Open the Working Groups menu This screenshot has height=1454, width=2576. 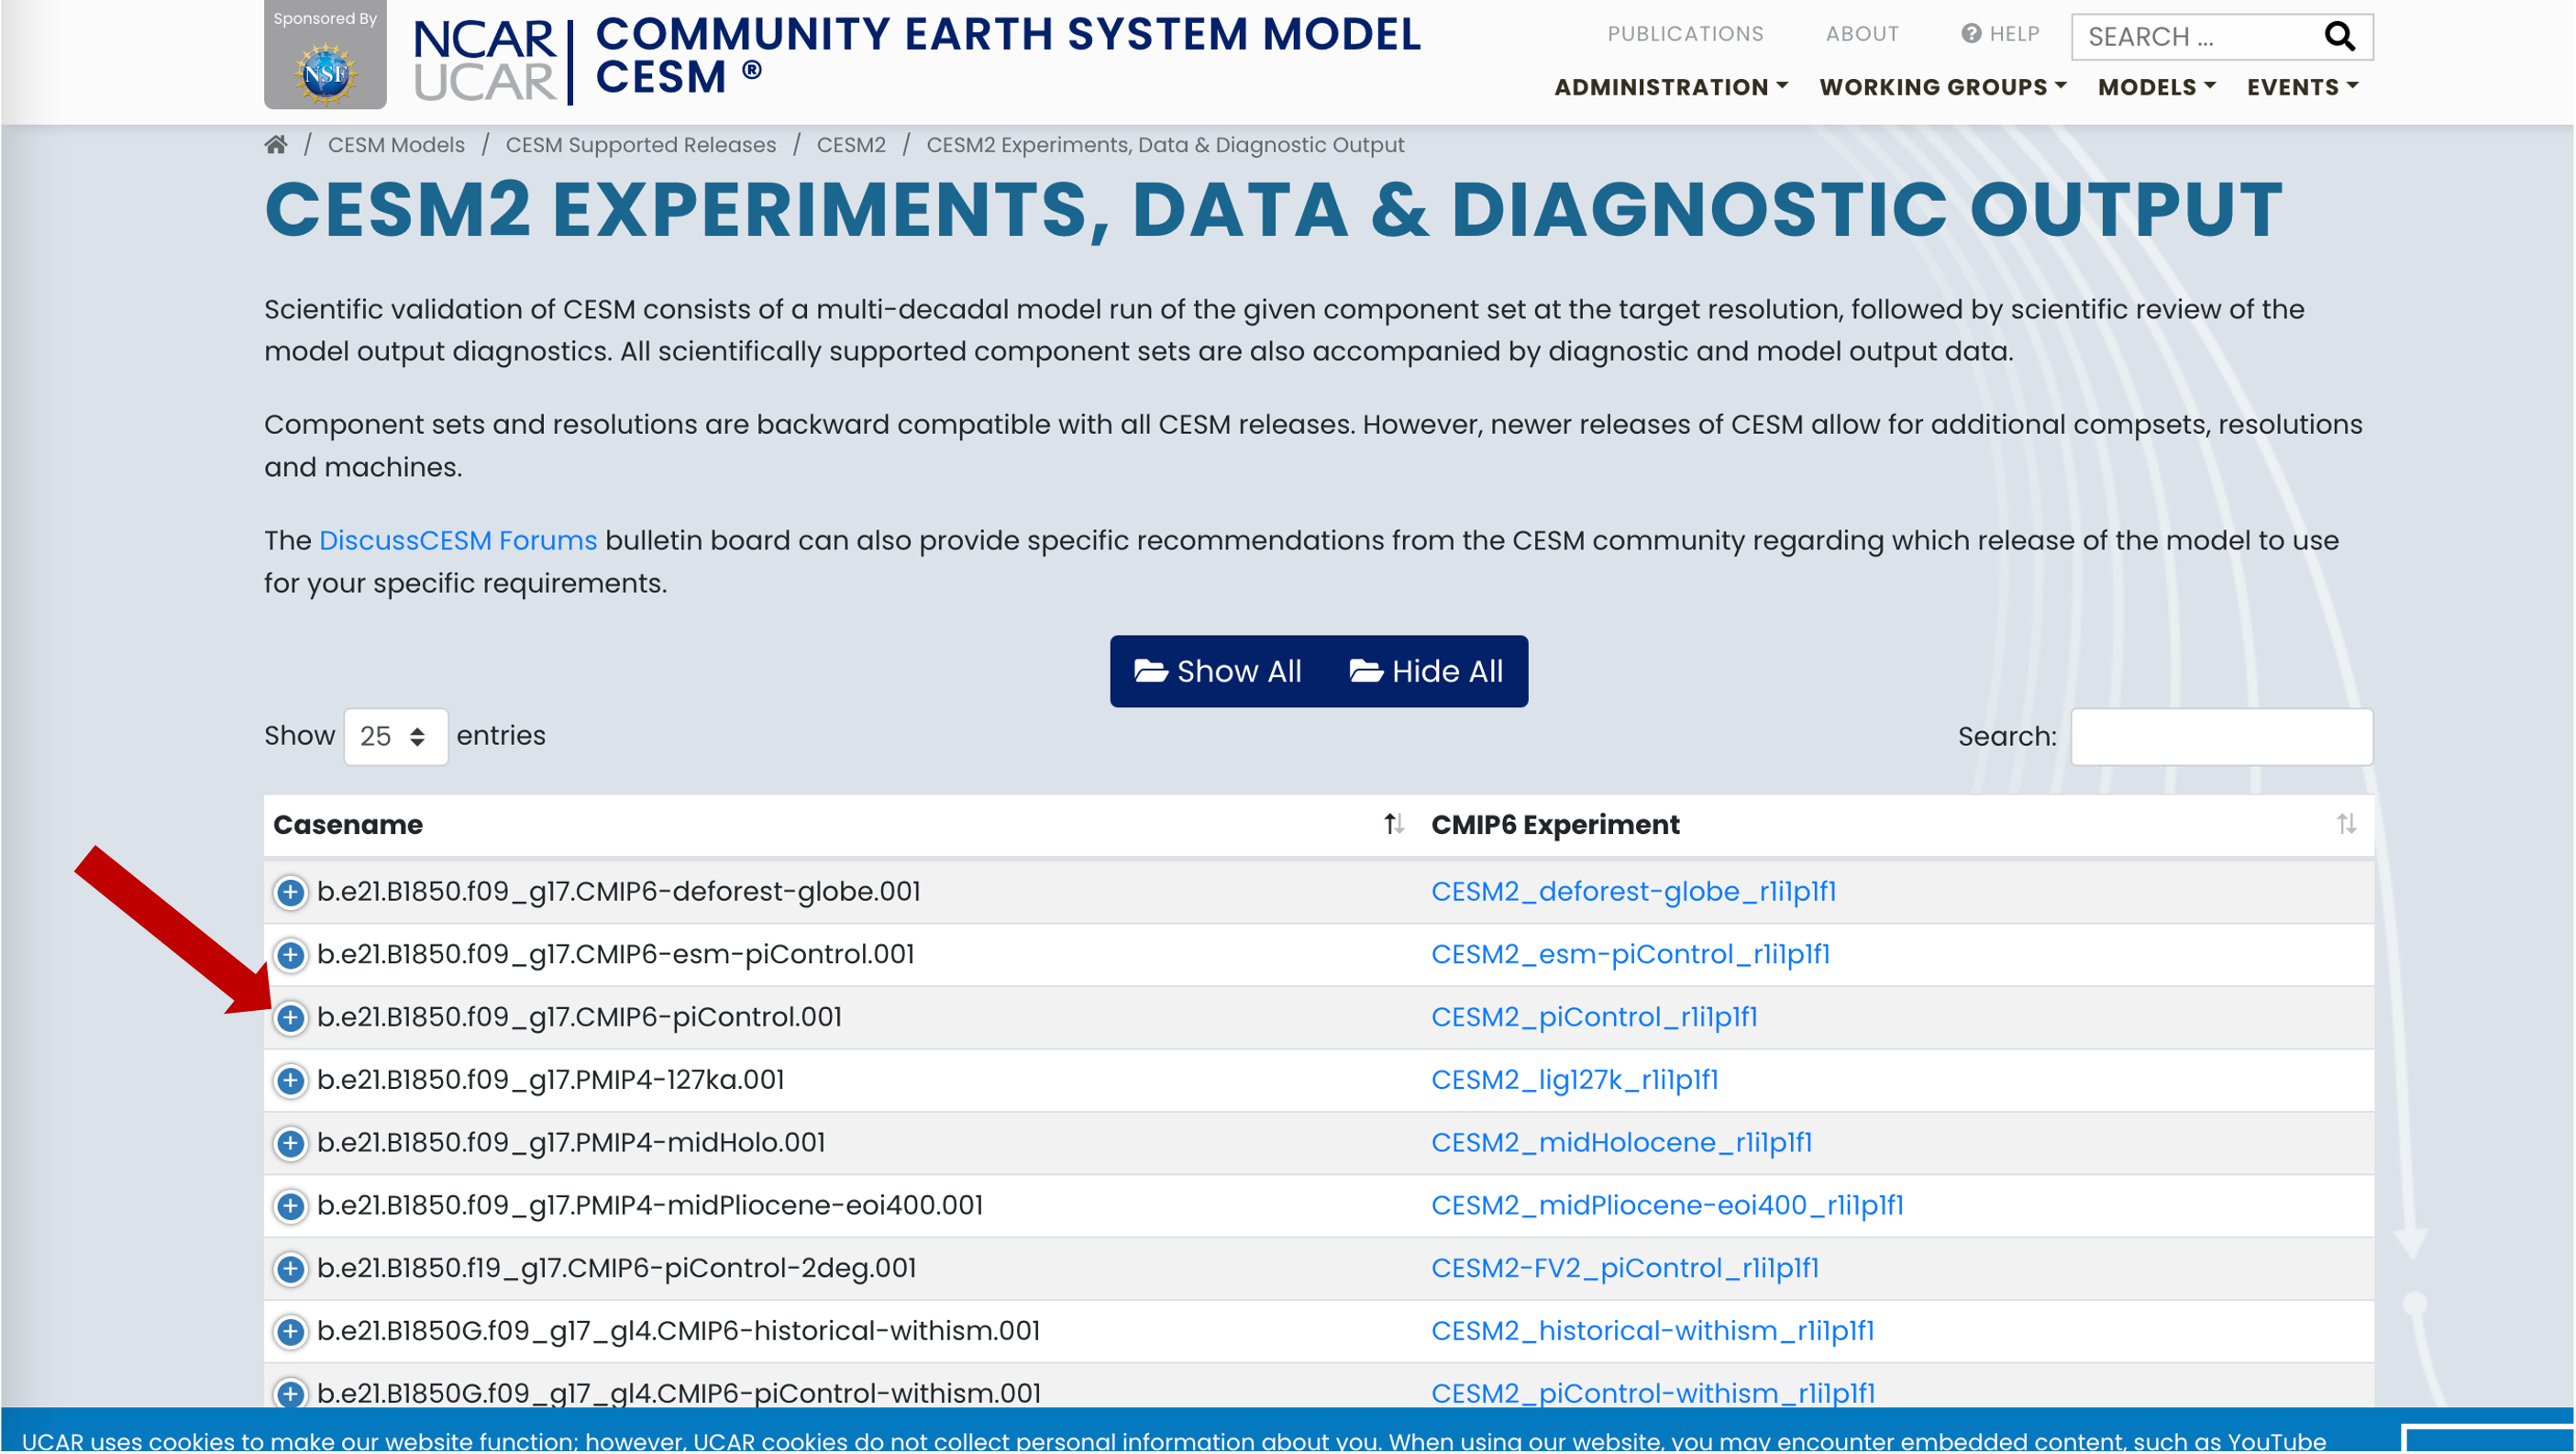coord(1942,87)
